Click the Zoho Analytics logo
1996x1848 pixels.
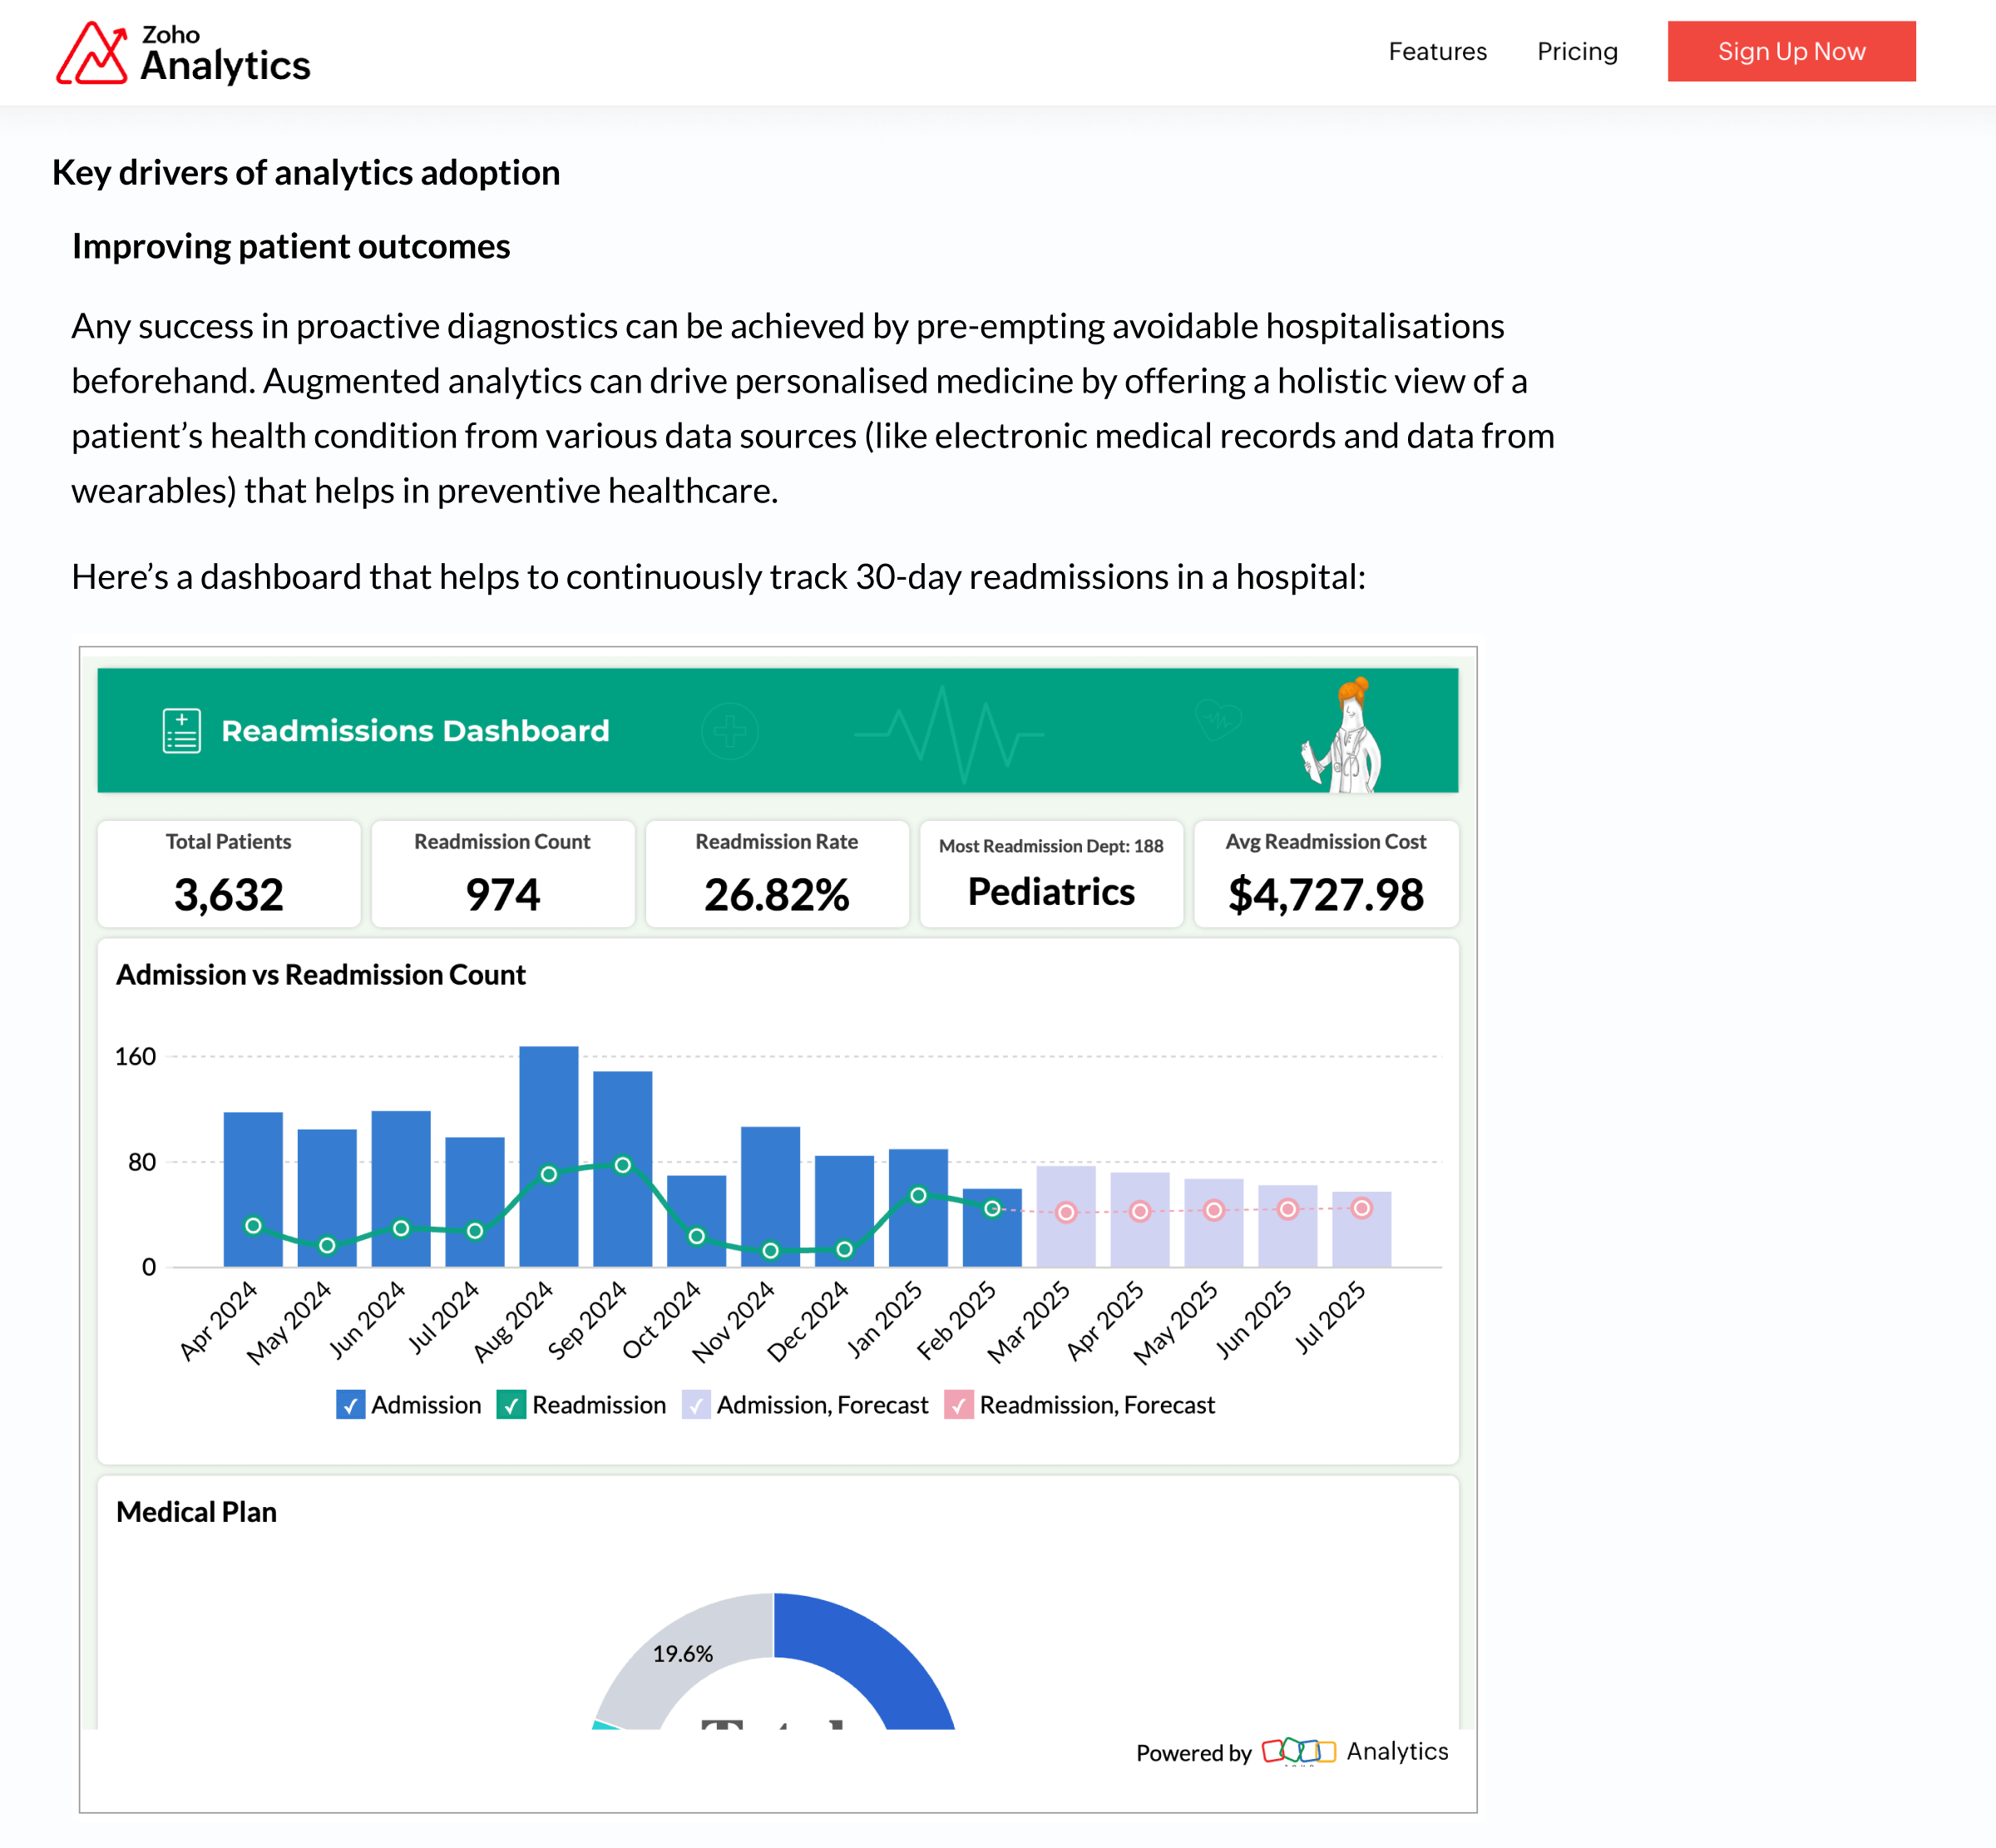coord(183,53)
